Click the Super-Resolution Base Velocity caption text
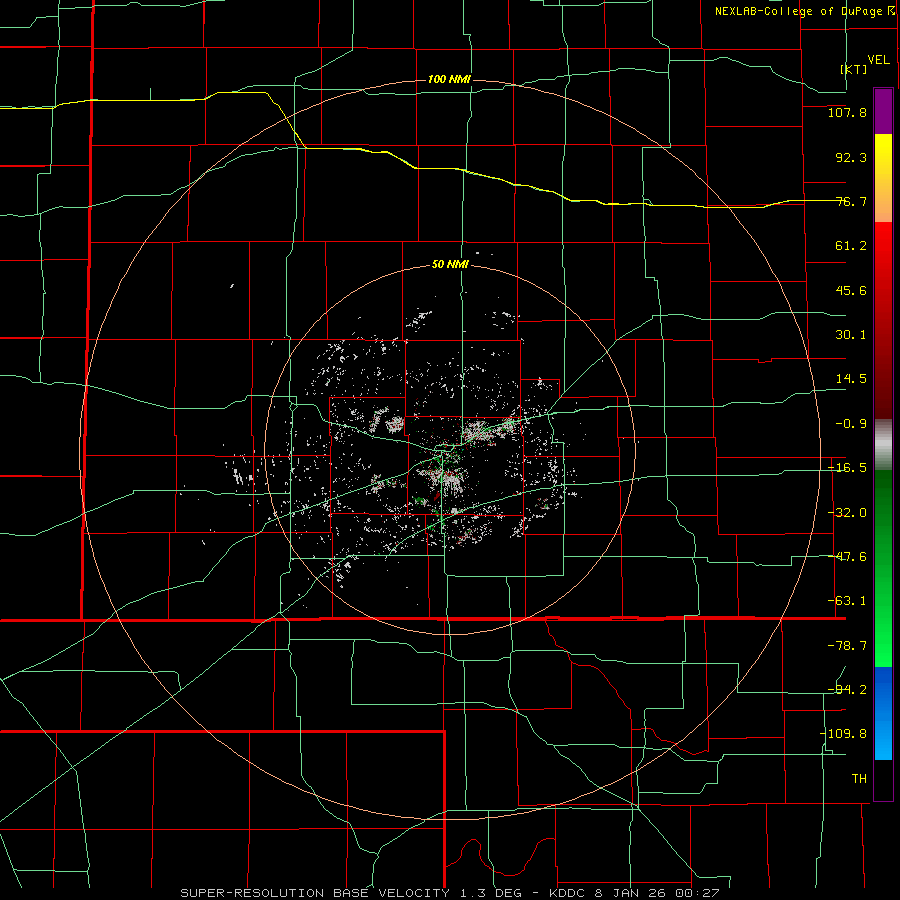 point(449,893)
